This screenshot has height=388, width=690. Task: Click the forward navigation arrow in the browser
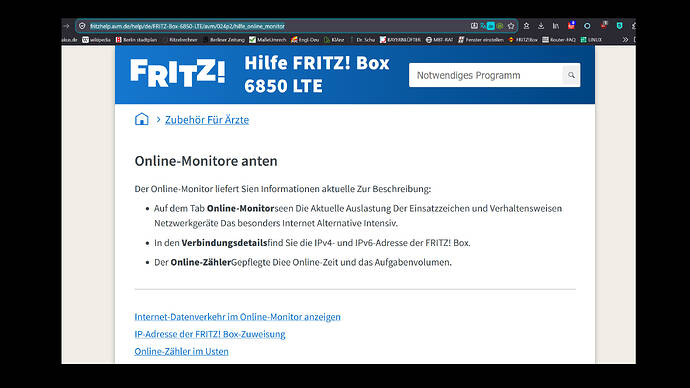[x=66, y=26]
